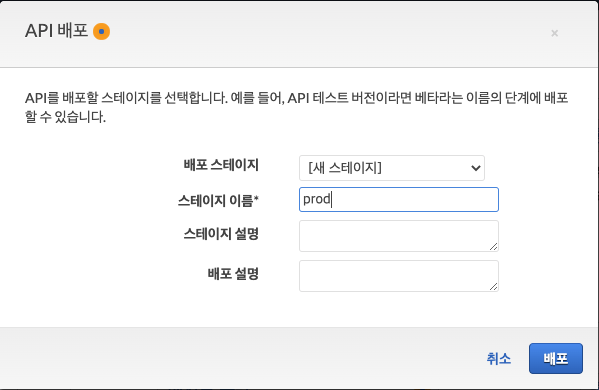
Task: Click into the 배포 설명 text area
Action: pyautogui.click(x=398, y=276)
